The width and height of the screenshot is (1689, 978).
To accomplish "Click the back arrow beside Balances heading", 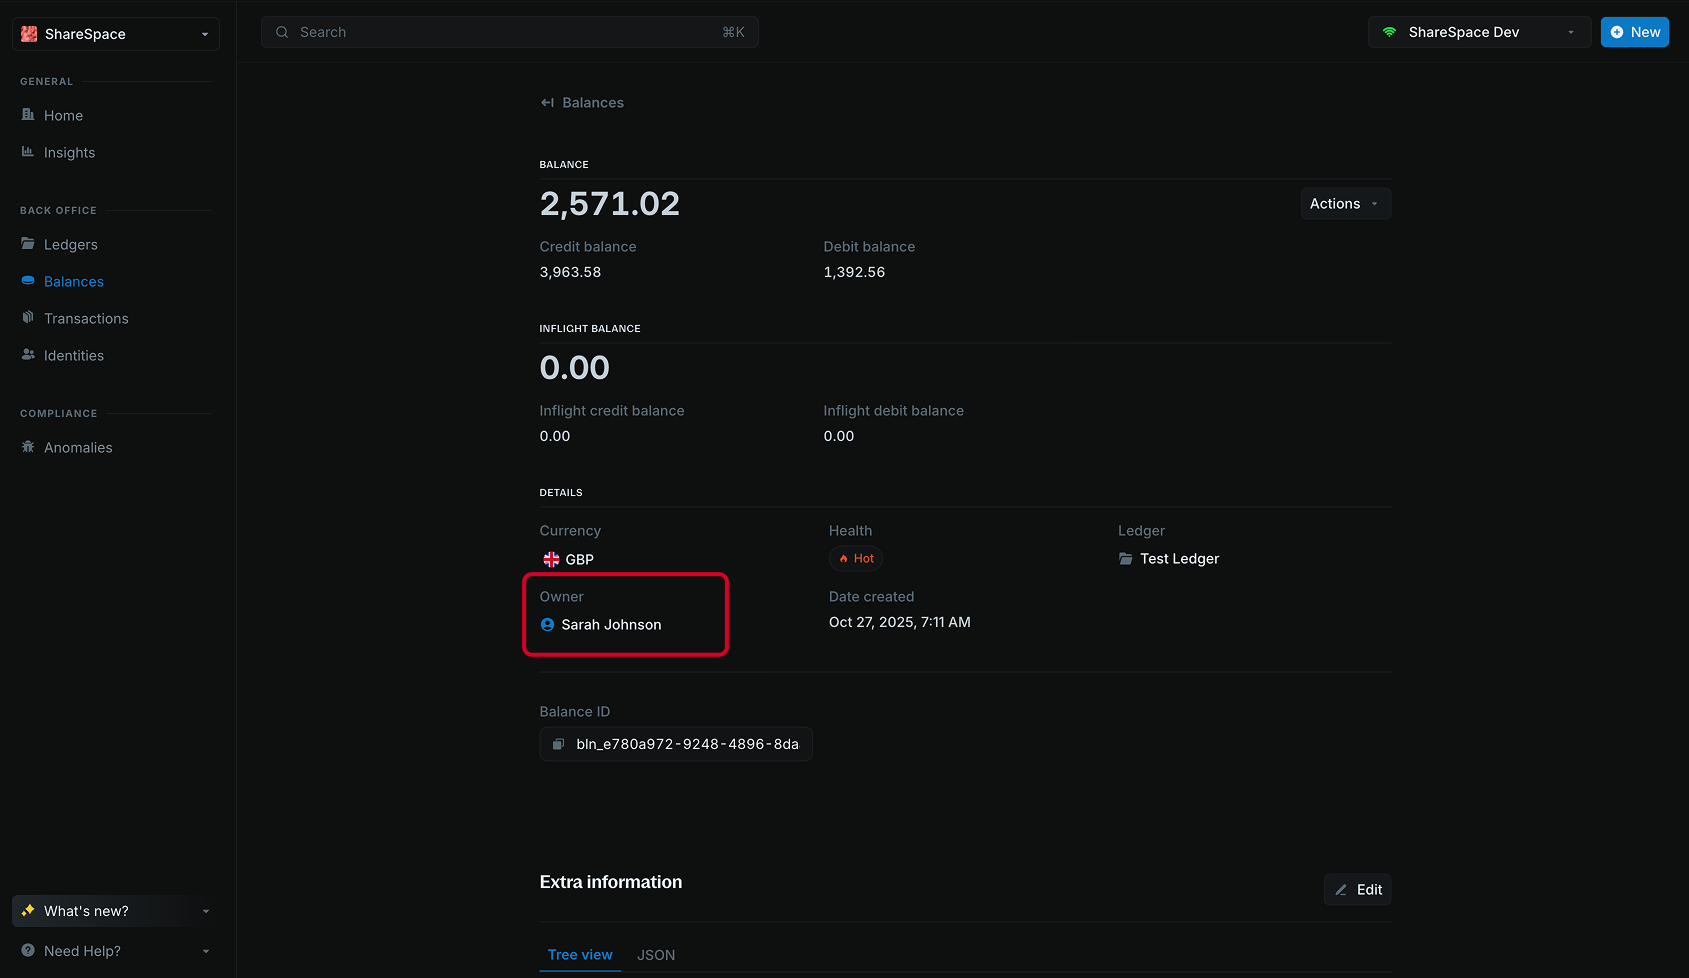I will 546,102.
